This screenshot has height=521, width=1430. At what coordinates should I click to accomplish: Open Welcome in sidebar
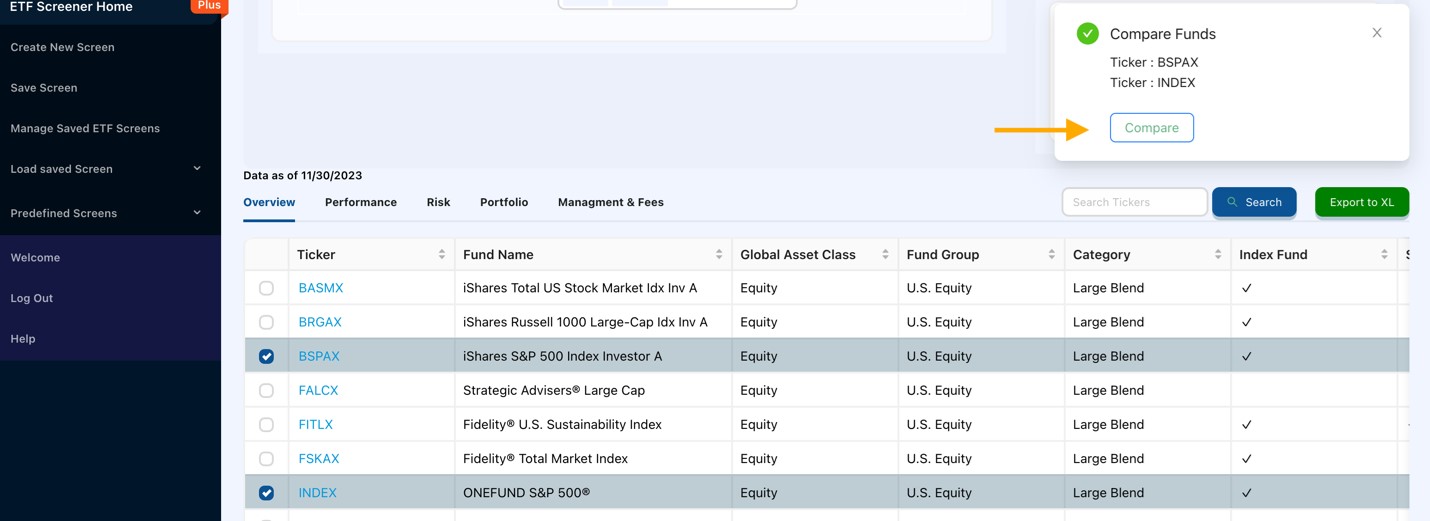35,258
